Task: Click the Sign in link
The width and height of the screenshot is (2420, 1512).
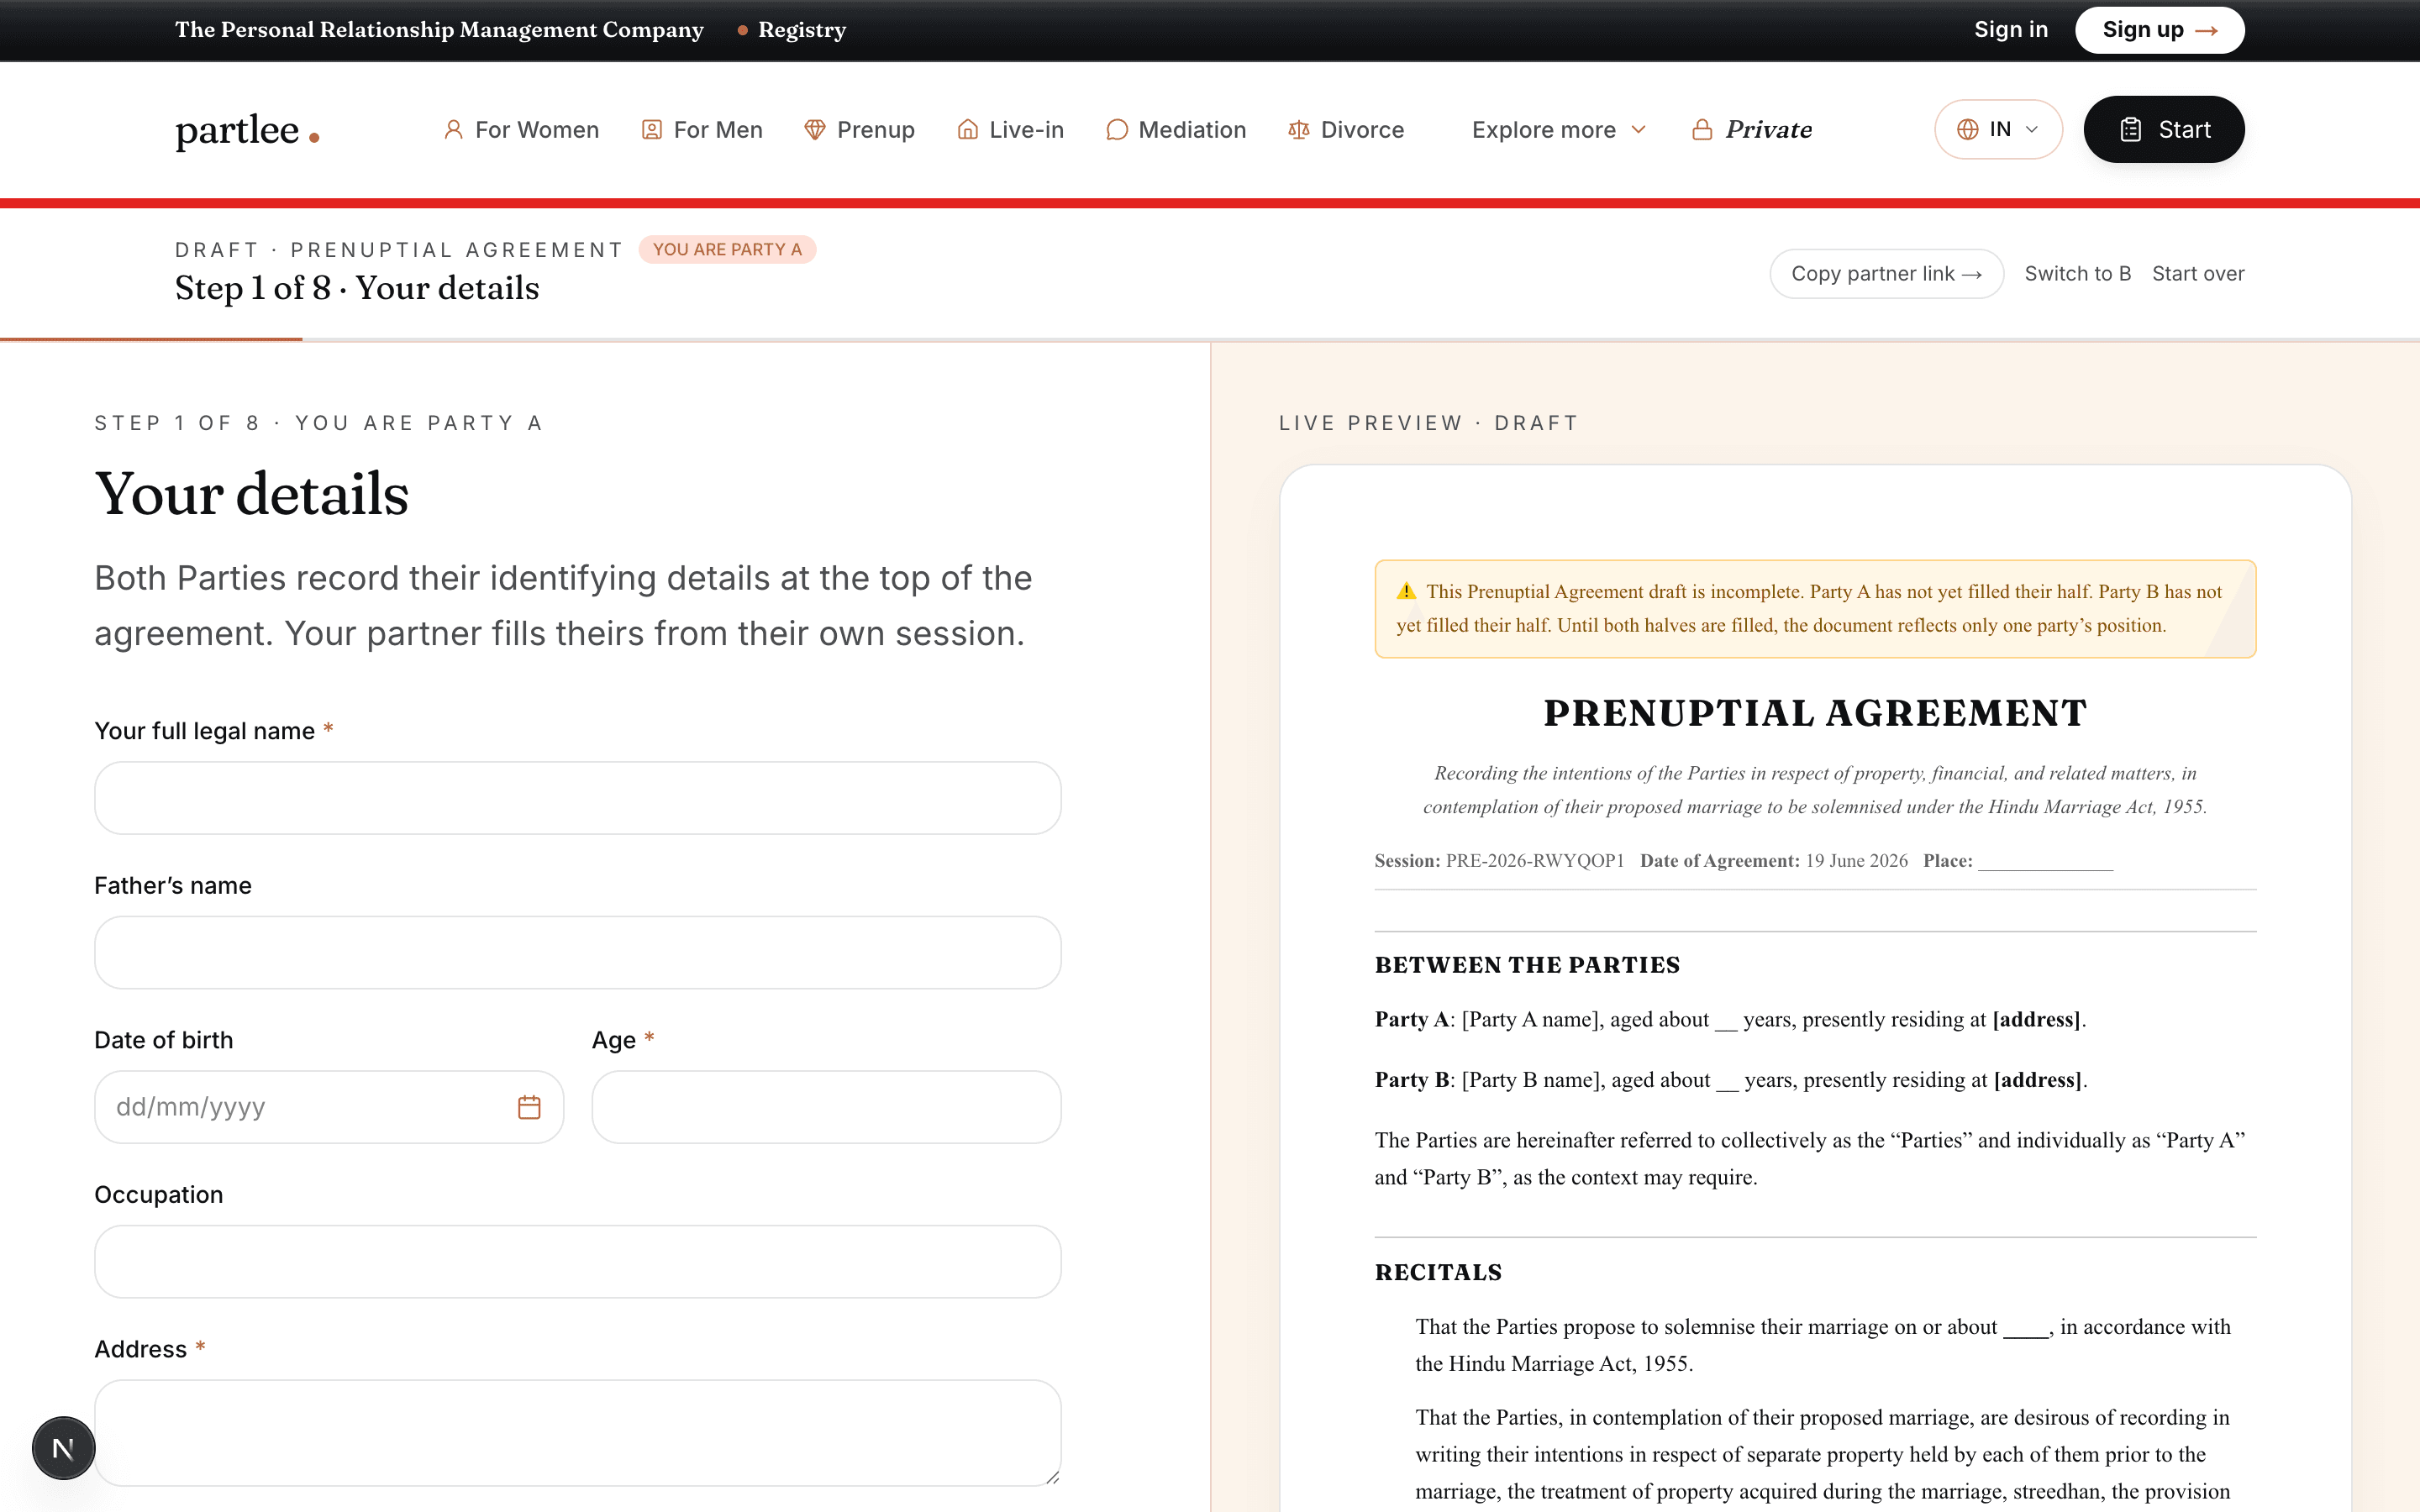Action: (x=2011, y=30)
